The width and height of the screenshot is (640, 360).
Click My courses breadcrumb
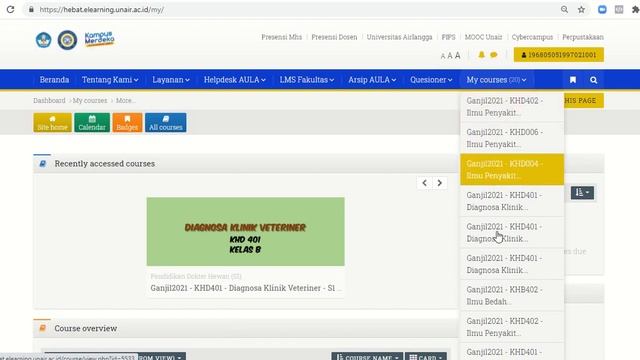coord(90,100)
